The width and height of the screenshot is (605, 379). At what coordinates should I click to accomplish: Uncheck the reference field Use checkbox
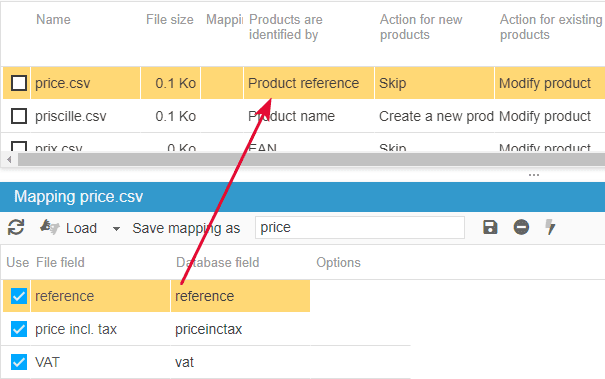click(19, 296)
